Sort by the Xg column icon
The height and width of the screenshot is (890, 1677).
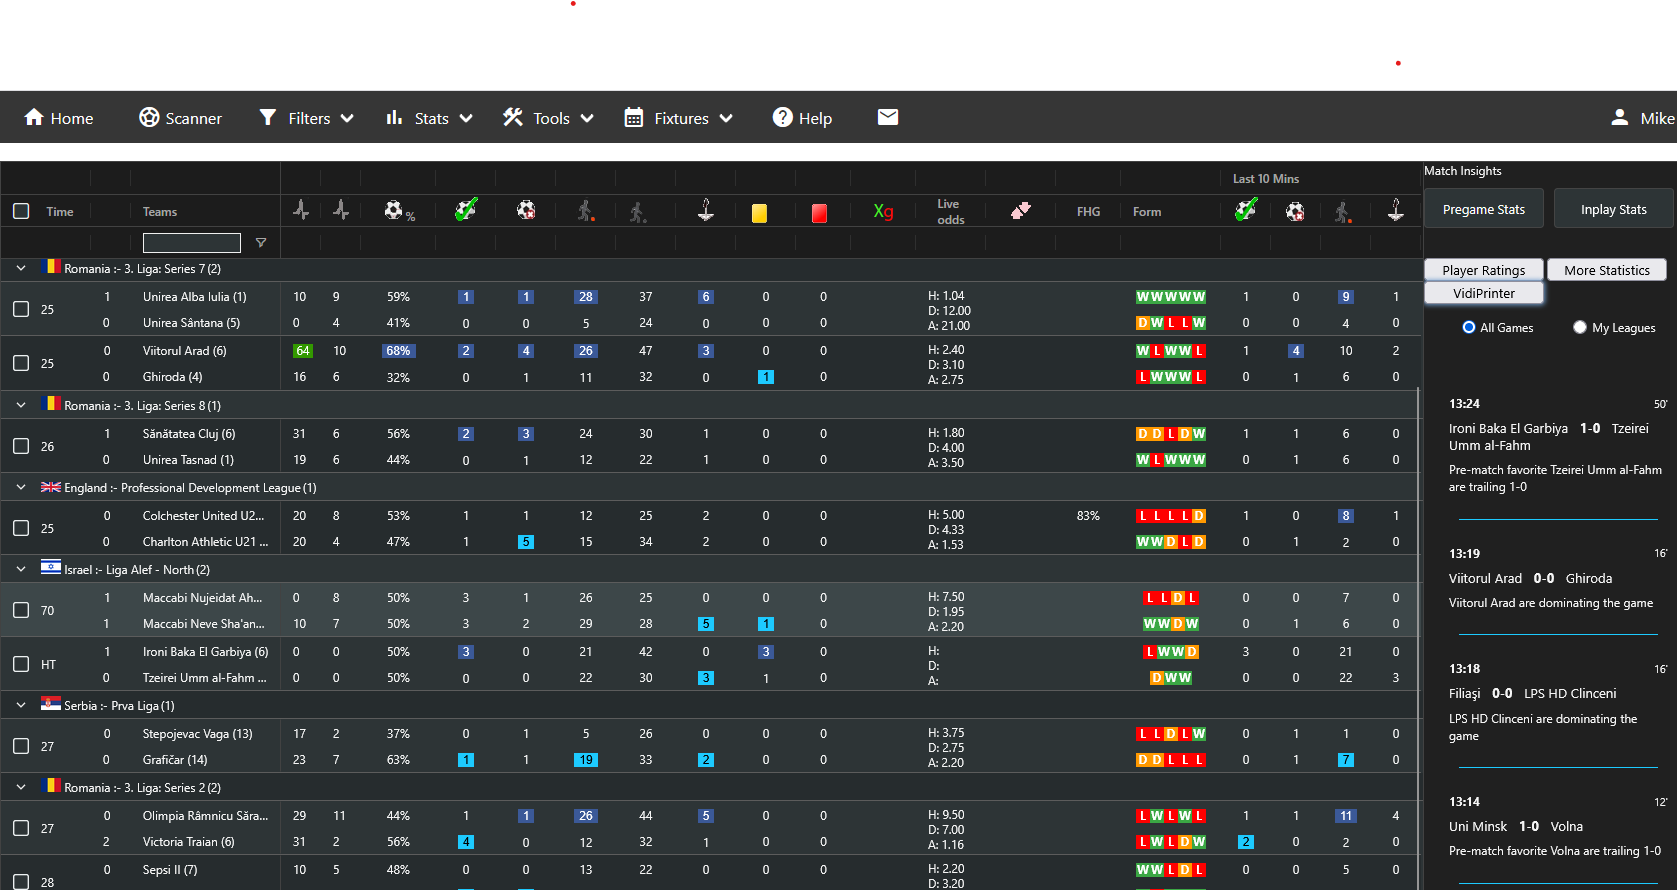(x=883, y=211)
